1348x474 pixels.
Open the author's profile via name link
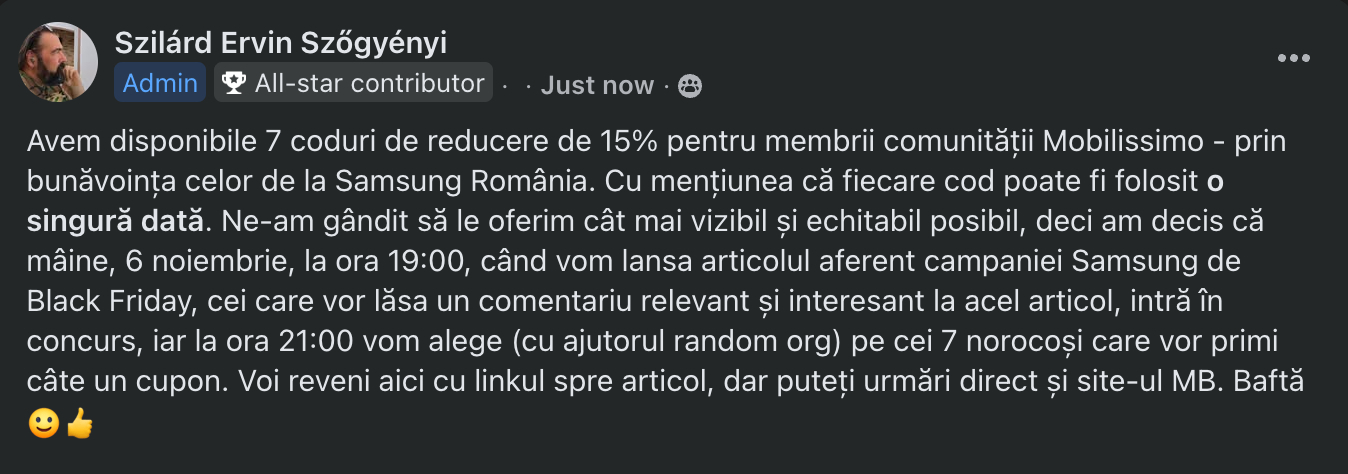coord(280,43)
